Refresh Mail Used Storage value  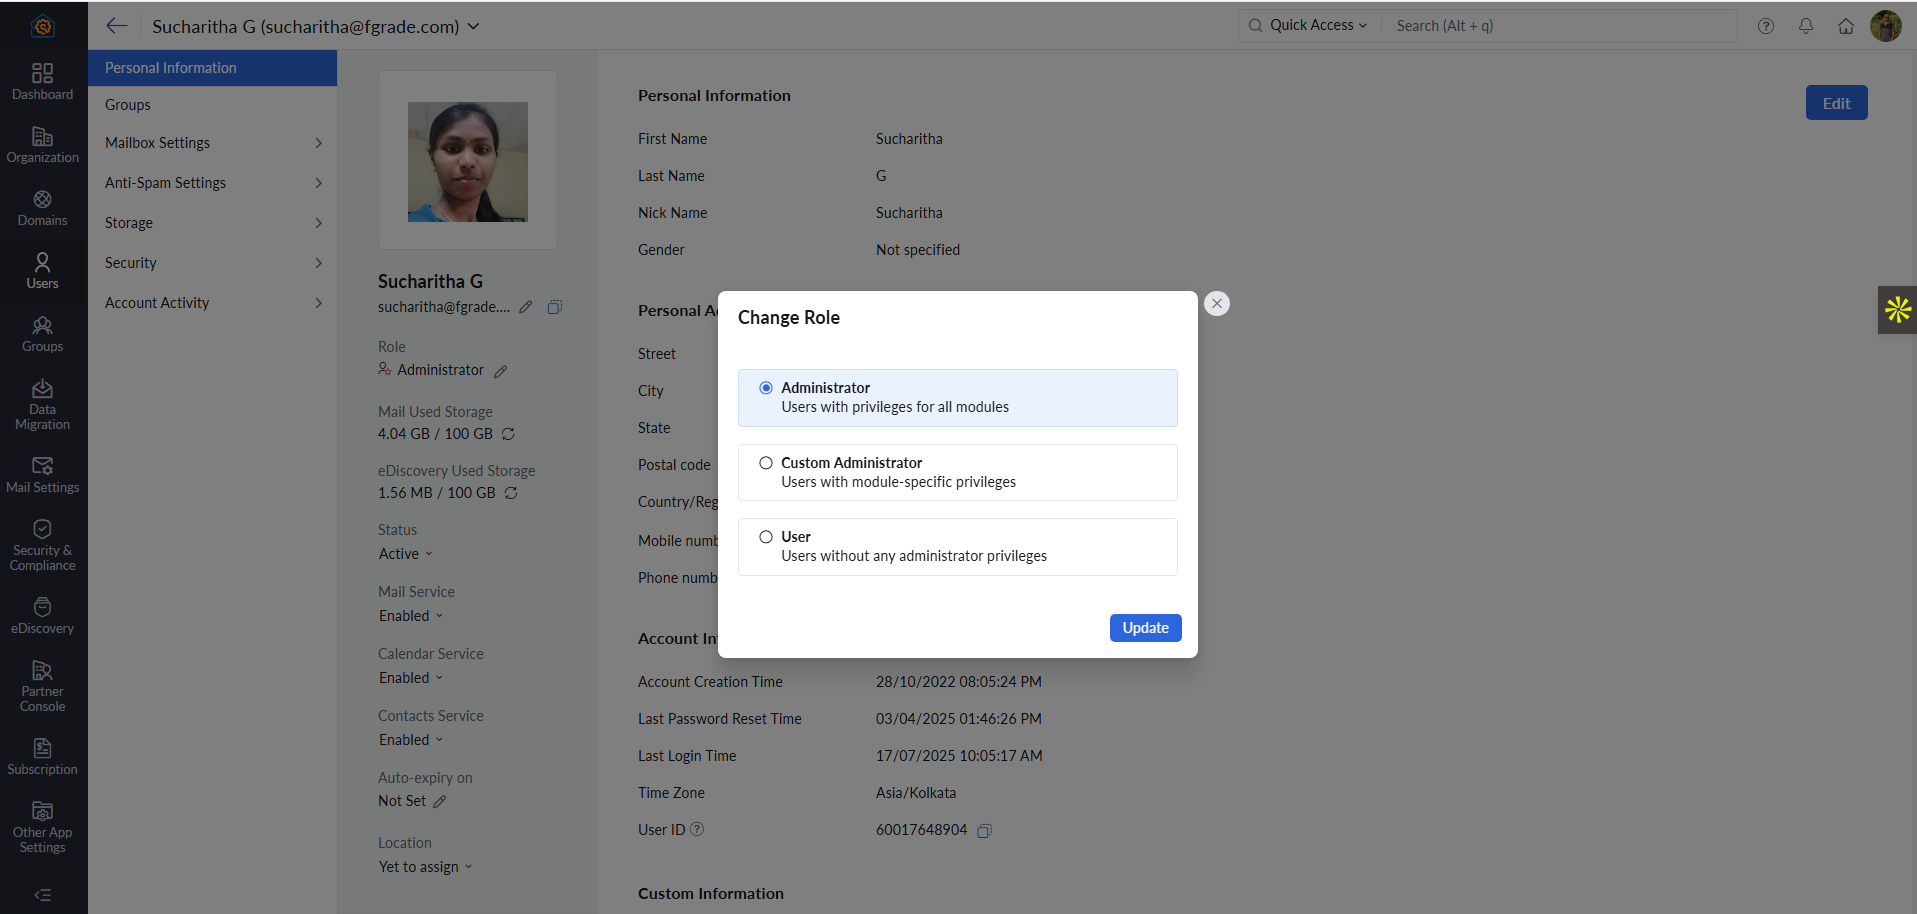[x=508, y=434]
